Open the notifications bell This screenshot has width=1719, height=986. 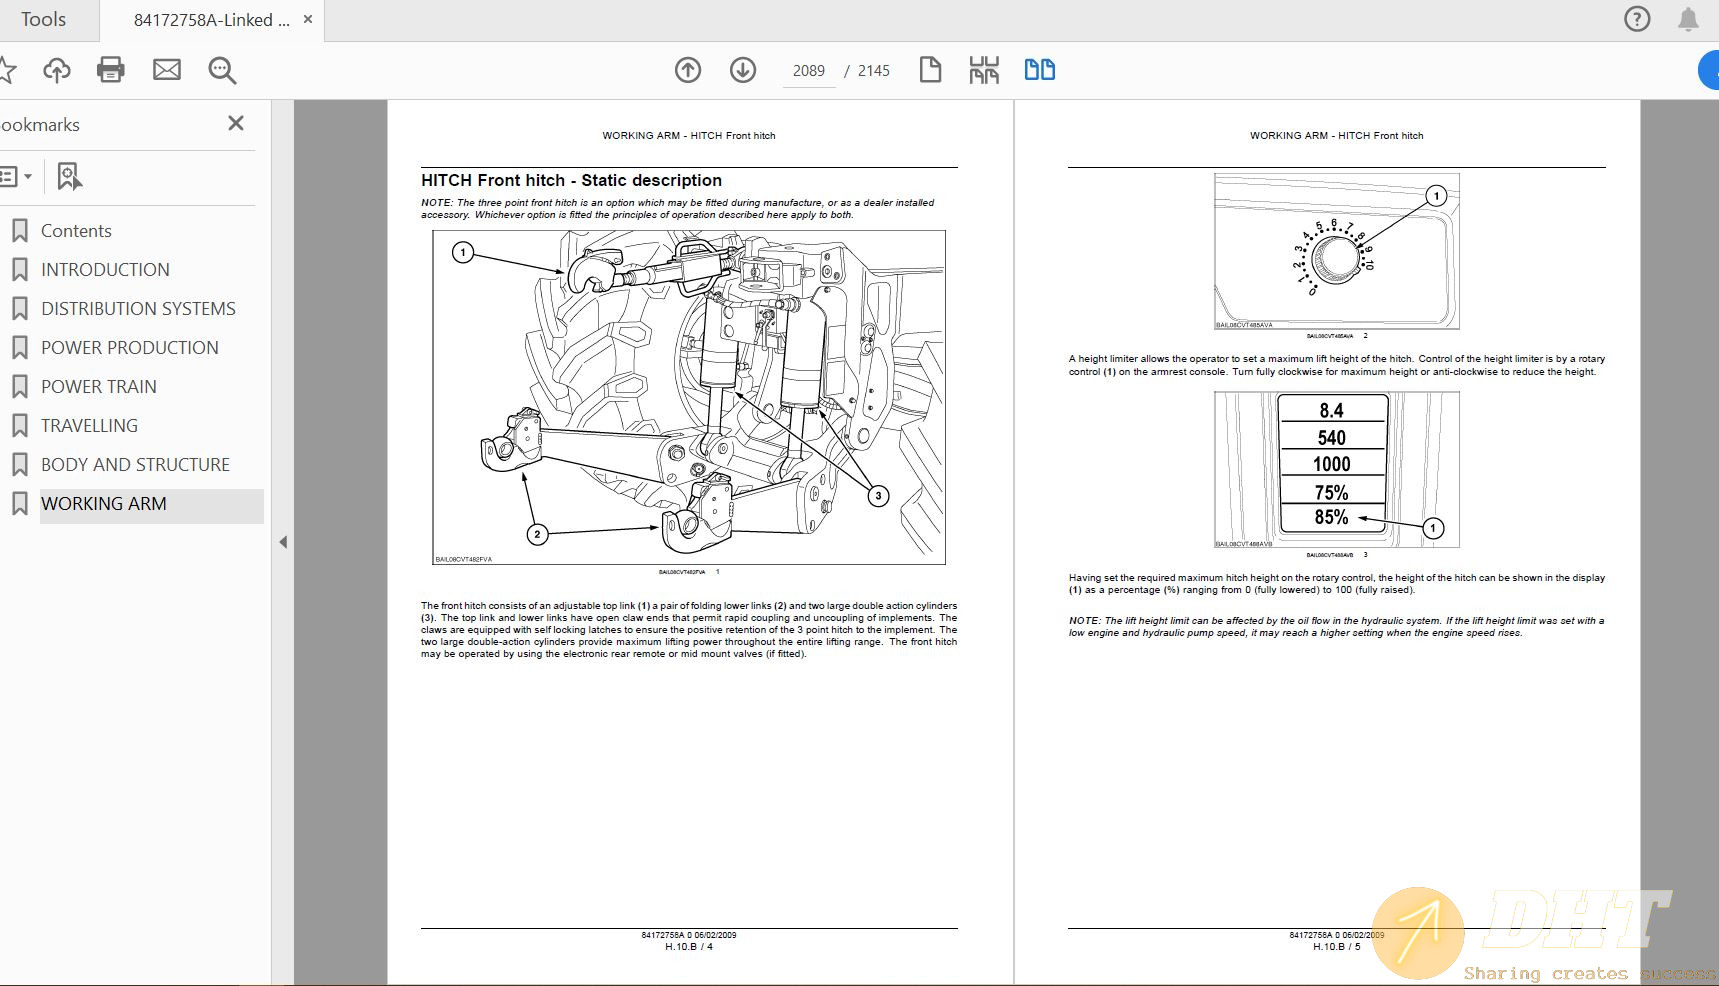1688,19
